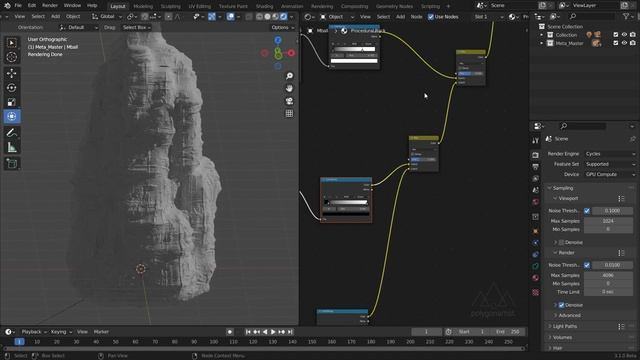The width and height of the screenshot is (640, 360).
Task: Expand the Collection tree item
Action: (x=542, y=35)
